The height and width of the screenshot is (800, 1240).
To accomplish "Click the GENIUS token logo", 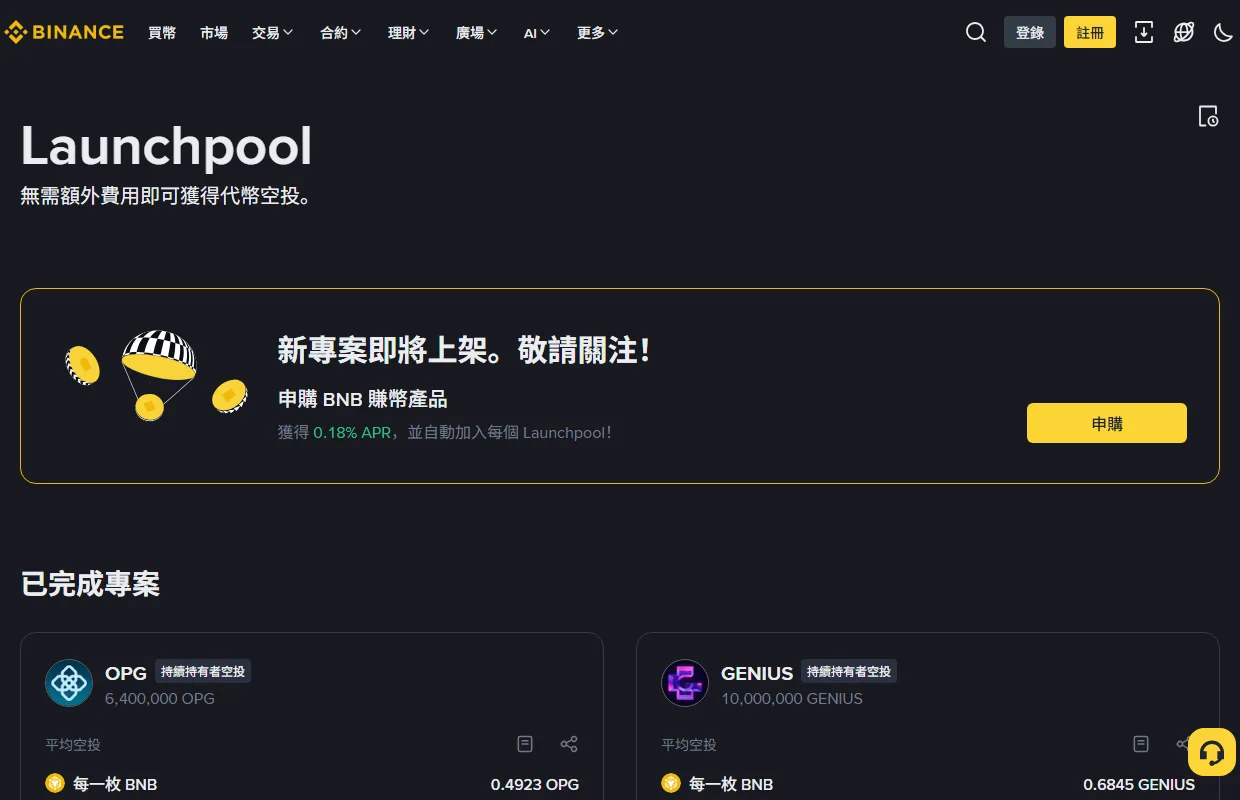I will [x=685, y=683].
